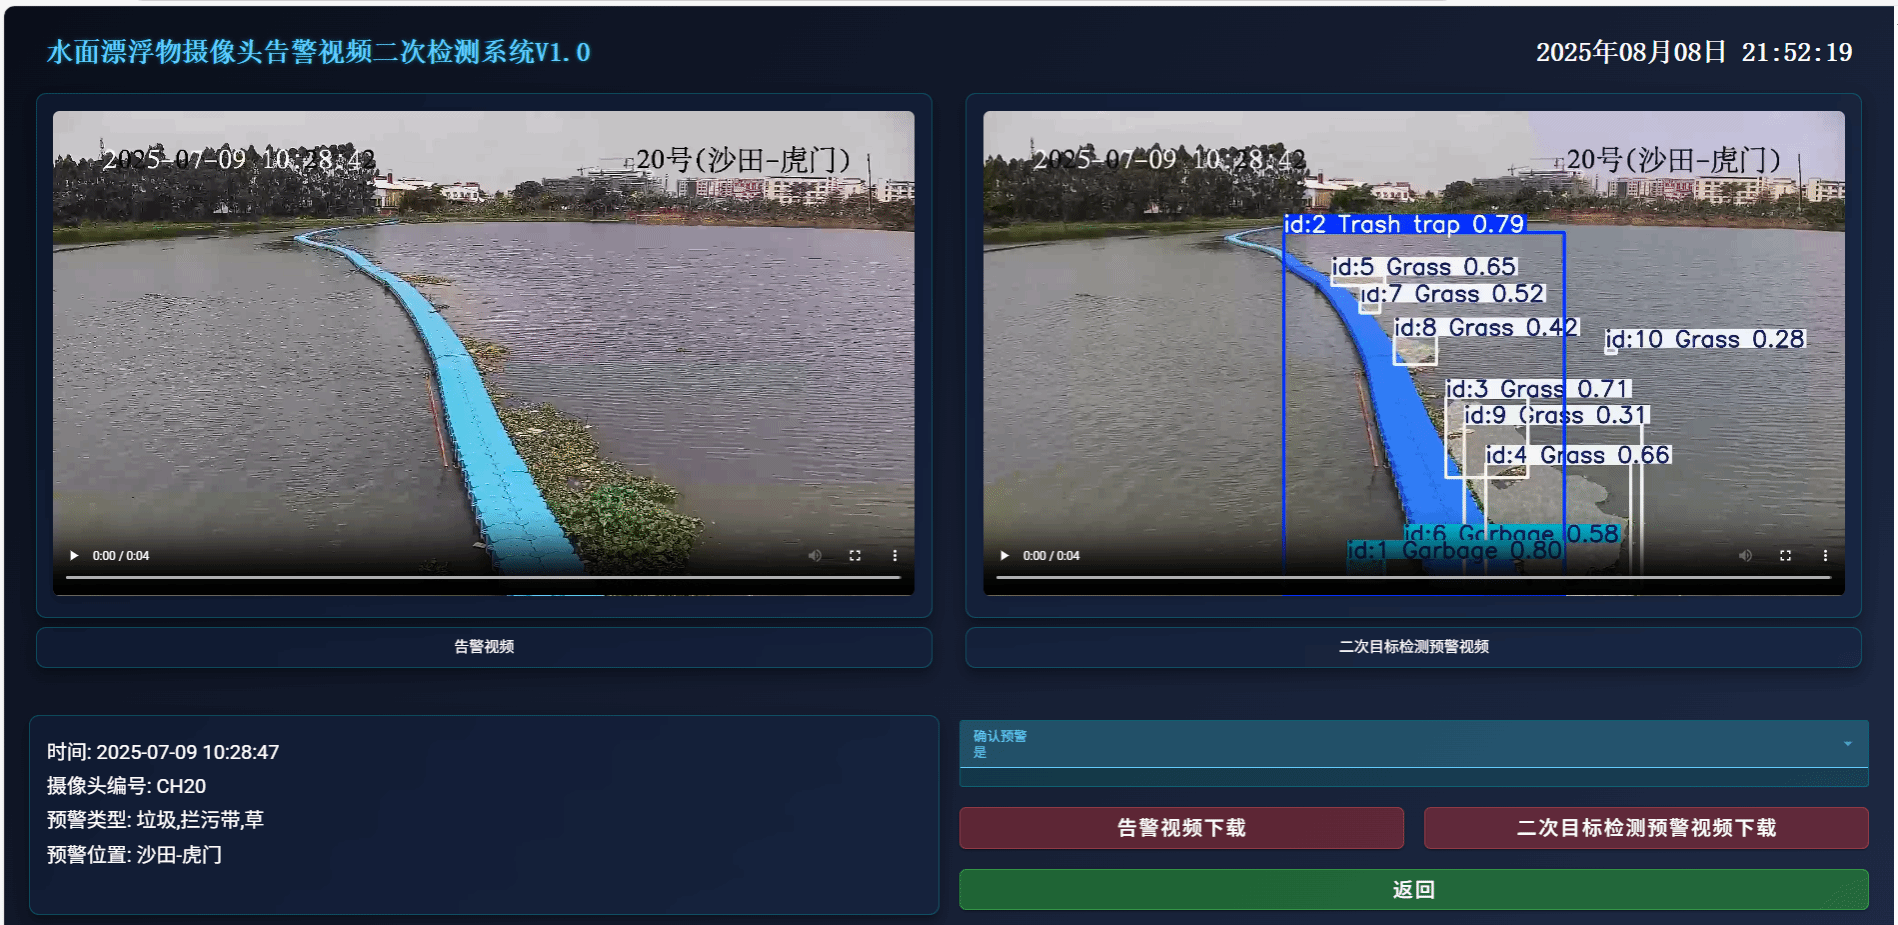The width and height of the screenshot is (1898, 925).
Task: Switch to the 二次目标检测预警视频 tab
Action: (x=1415, y=647)
